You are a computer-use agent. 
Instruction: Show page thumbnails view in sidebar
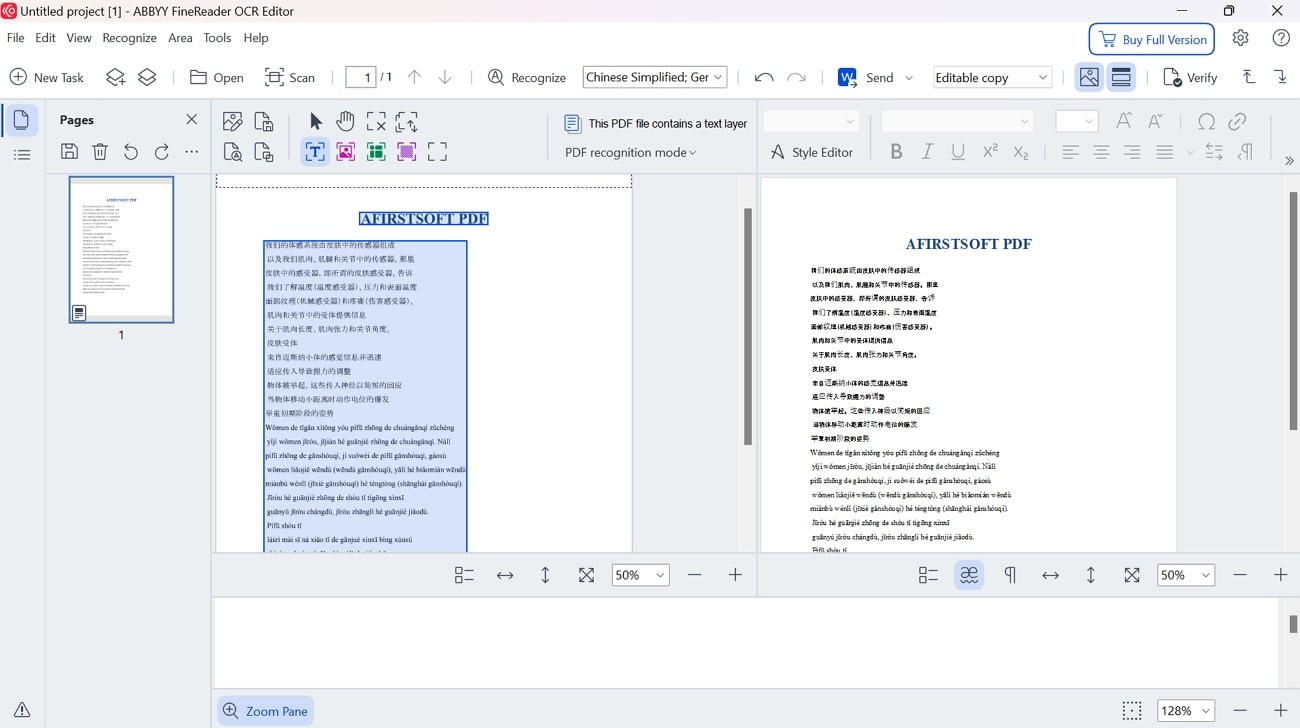tap(21, 120)
